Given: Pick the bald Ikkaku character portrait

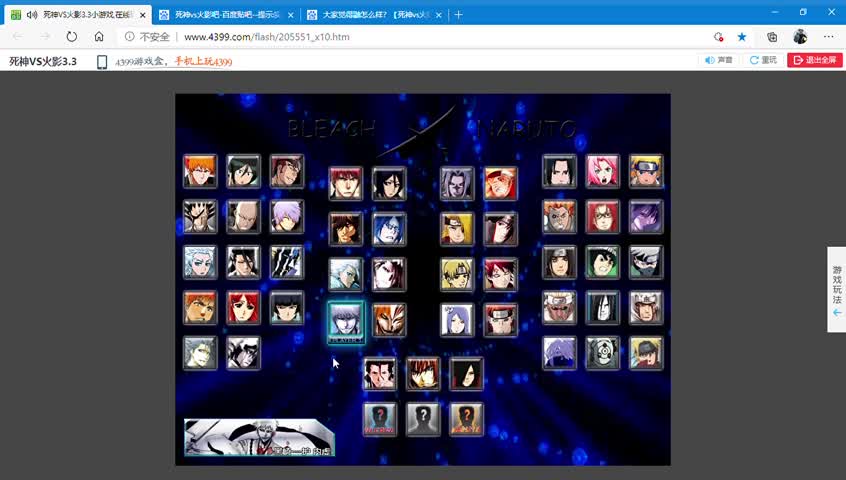Looking at the screenshot, I should click(x=243, y=217).
